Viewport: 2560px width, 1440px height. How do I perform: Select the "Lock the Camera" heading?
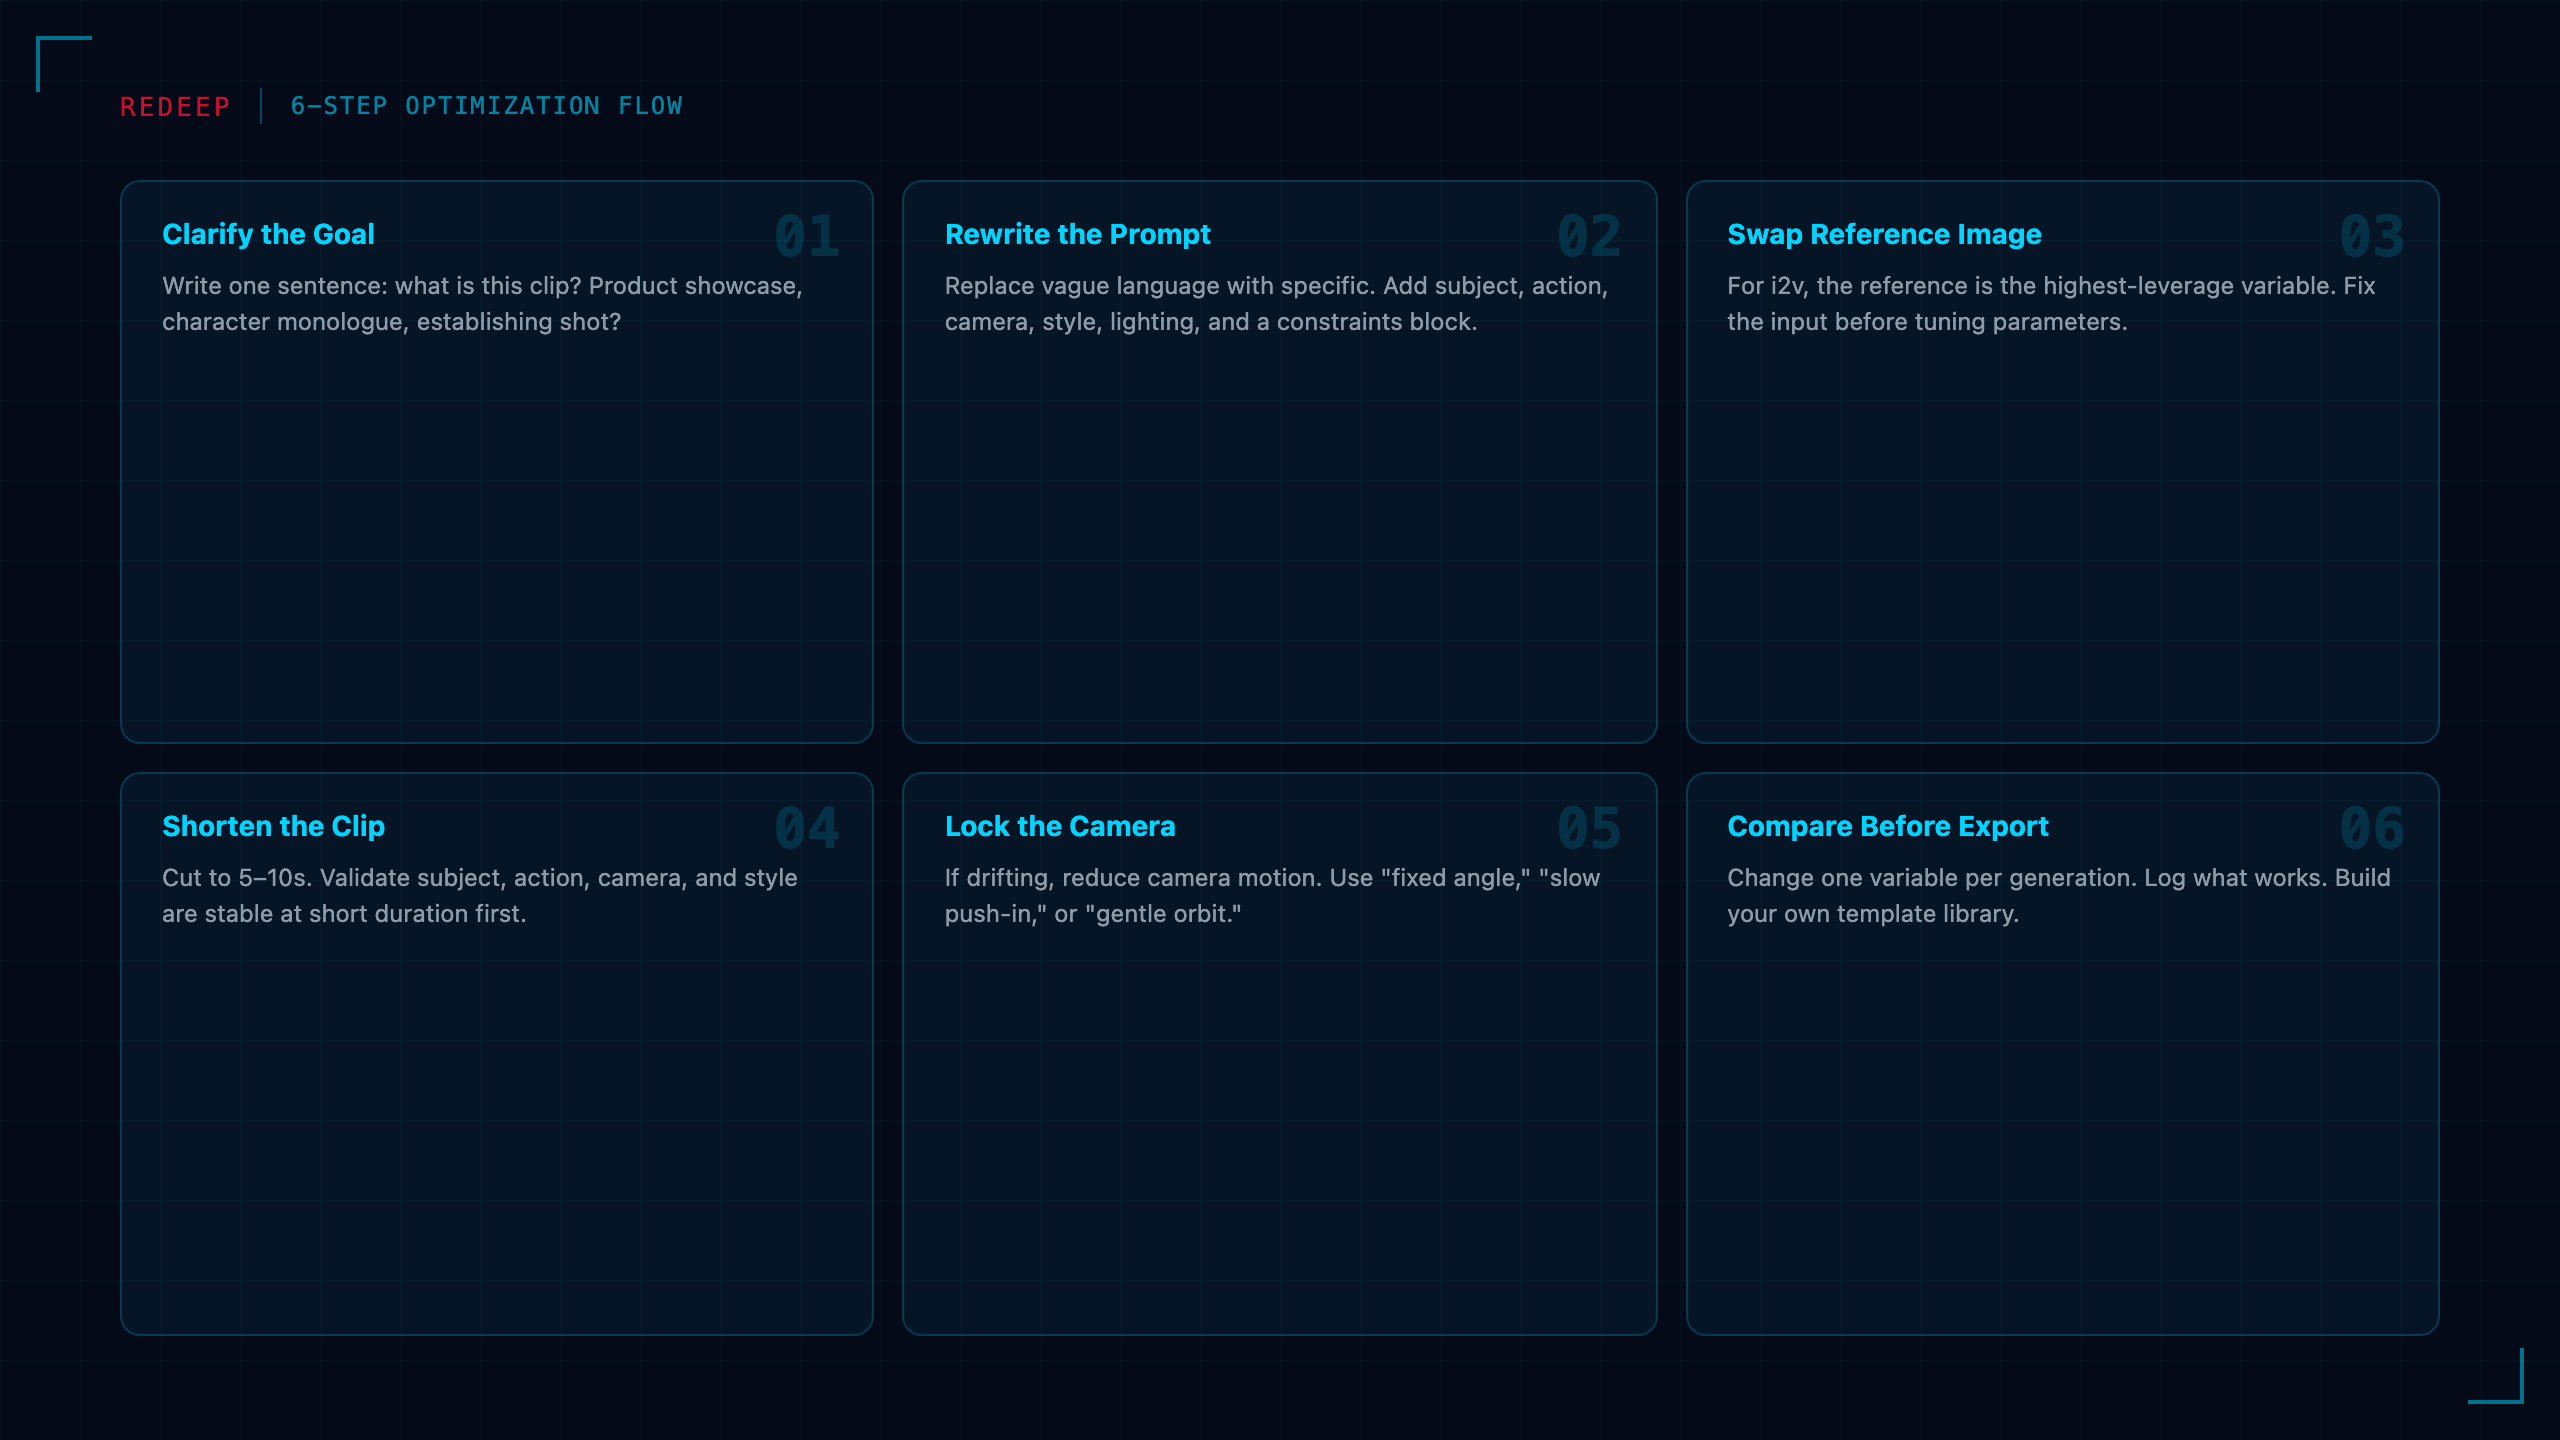pyautogui.click(x=1060, y=826)
